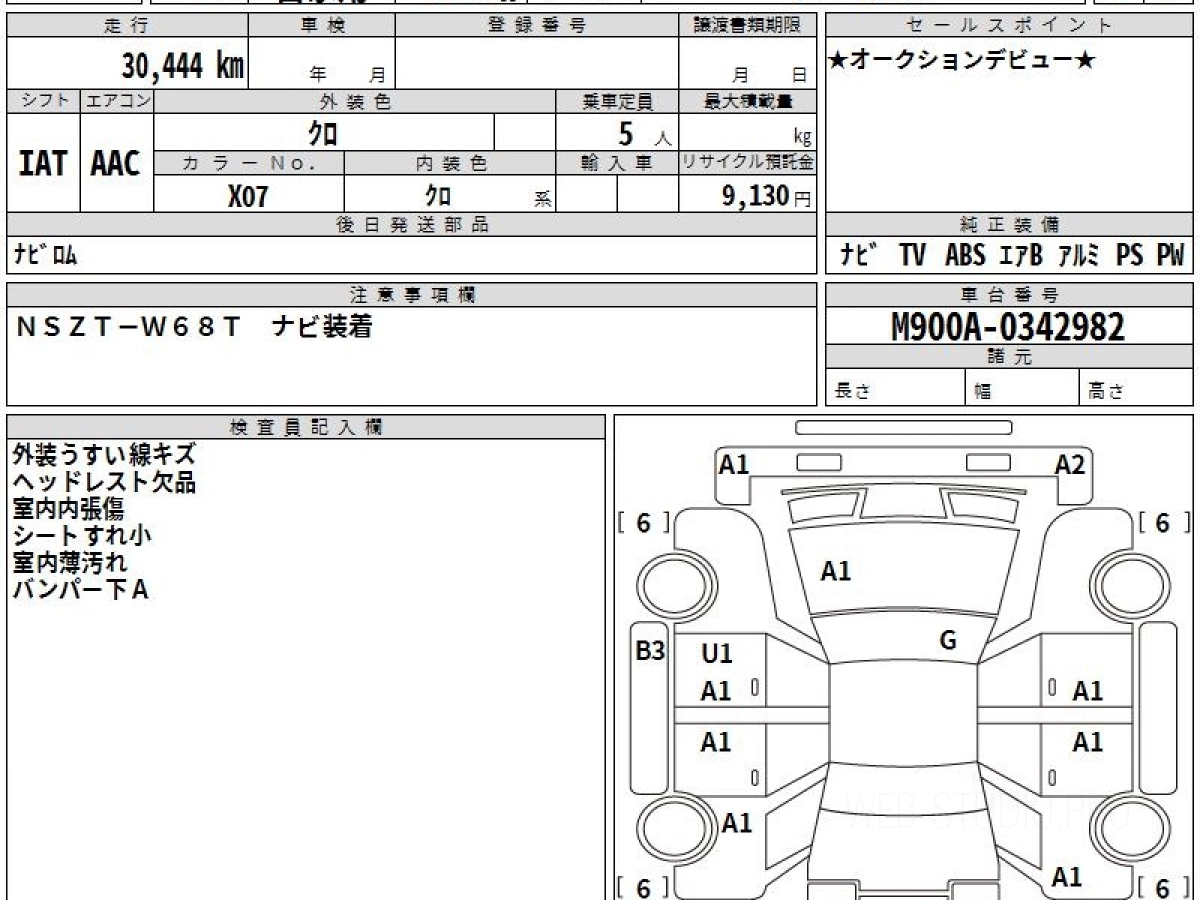Select the 登録番号 header
1200x900 pixels.
537,26
